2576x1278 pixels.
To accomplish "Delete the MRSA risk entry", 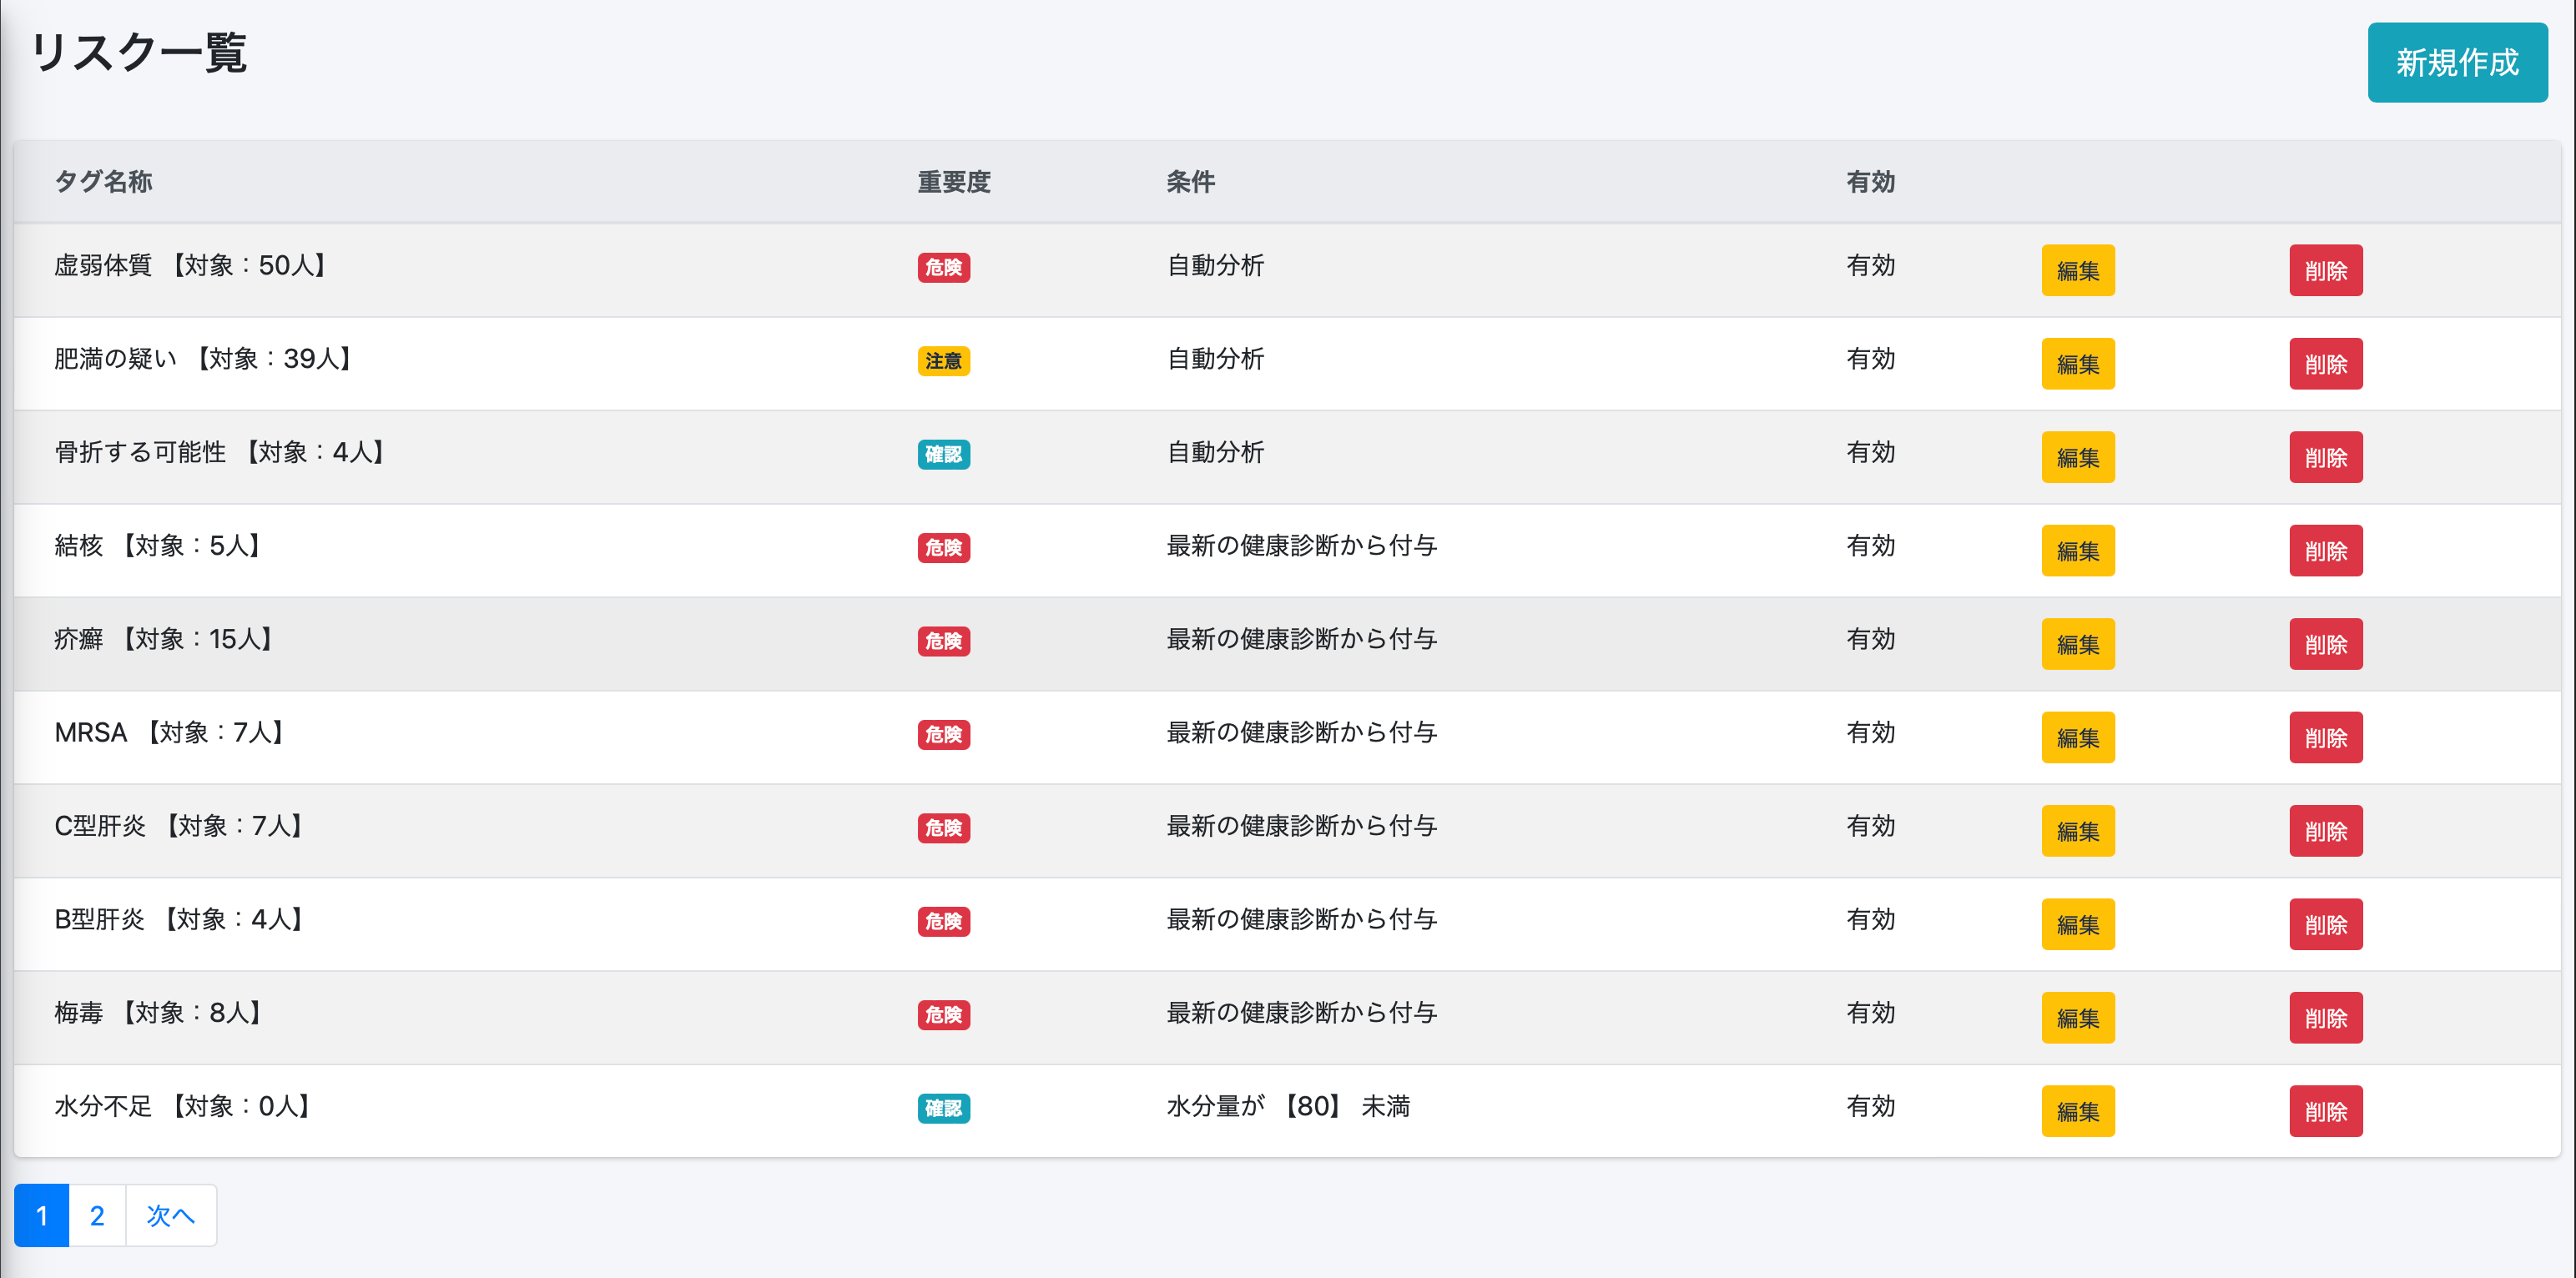I will (x=2325, y=737).
